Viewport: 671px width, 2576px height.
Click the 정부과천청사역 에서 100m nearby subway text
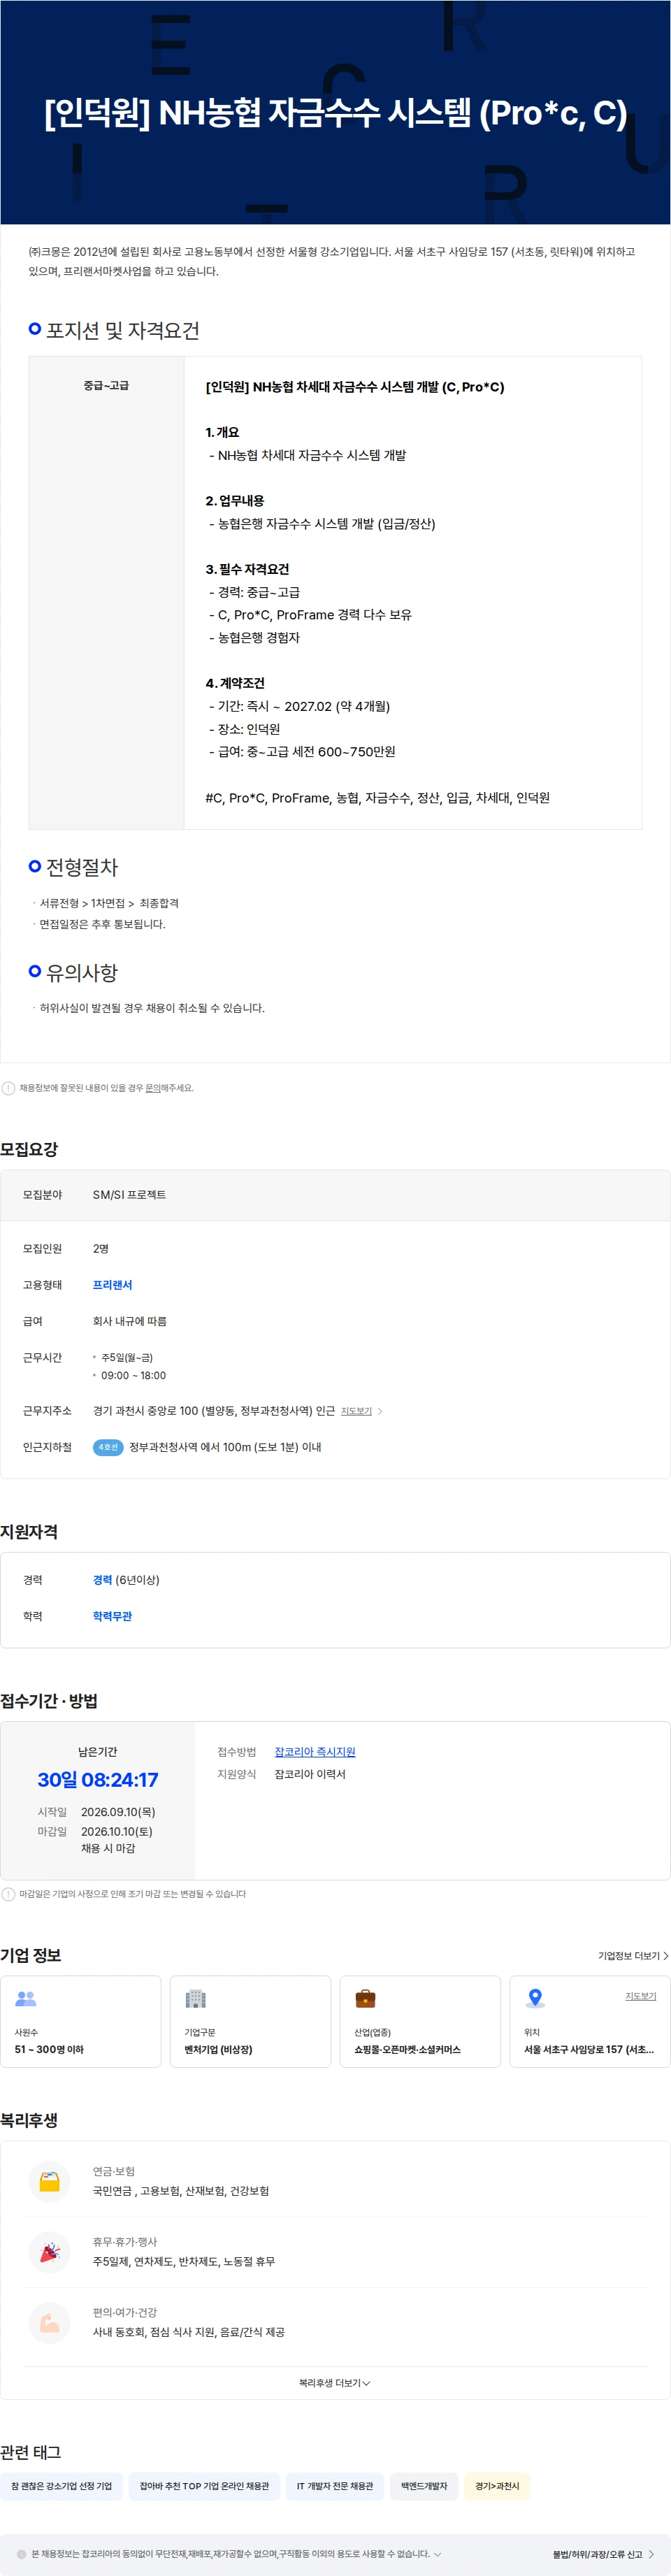pyautogui.click(x=225, y=1447)
